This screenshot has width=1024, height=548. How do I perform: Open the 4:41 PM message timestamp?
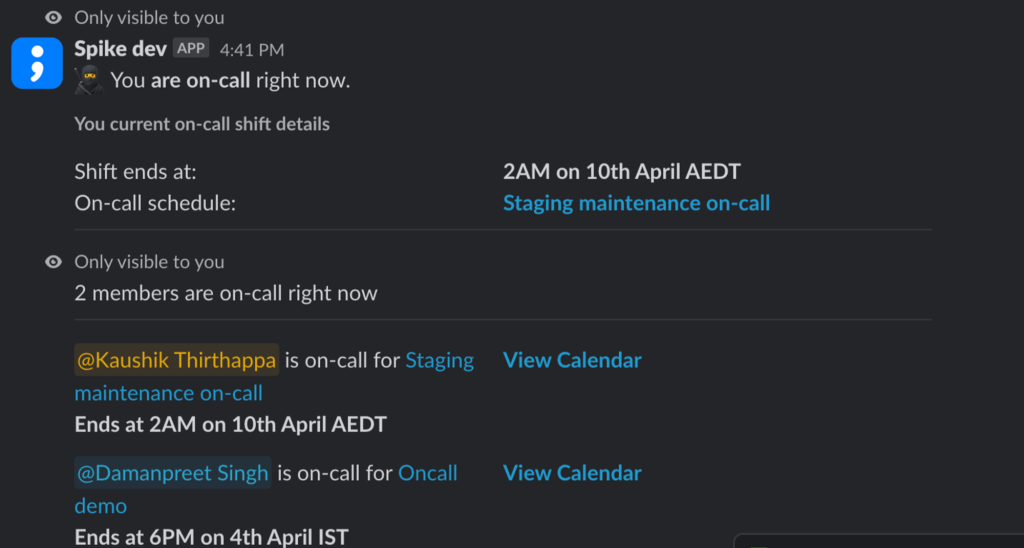[252, 50]
